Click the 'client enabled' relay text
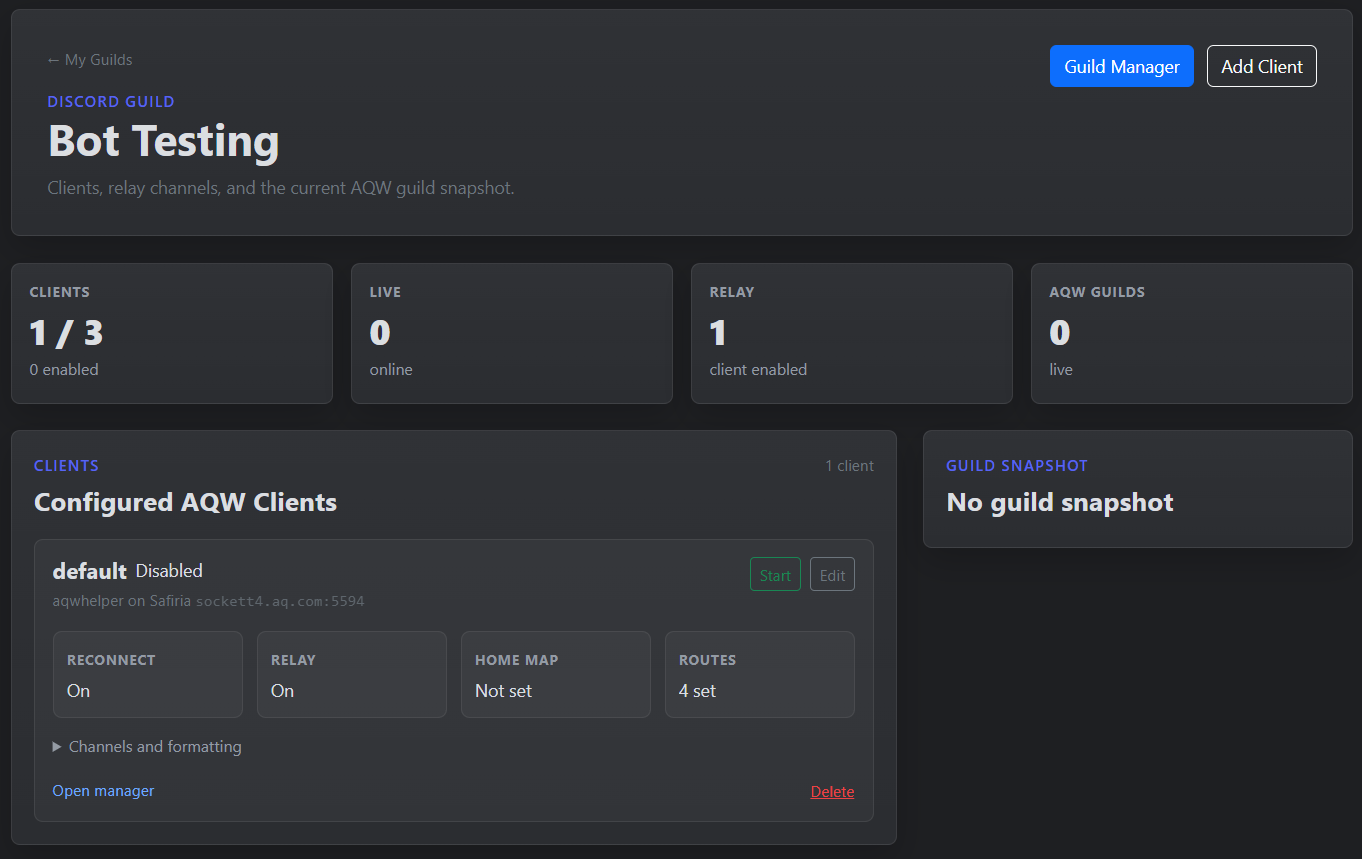The image size is (1362, 859). tap(758, 370)
